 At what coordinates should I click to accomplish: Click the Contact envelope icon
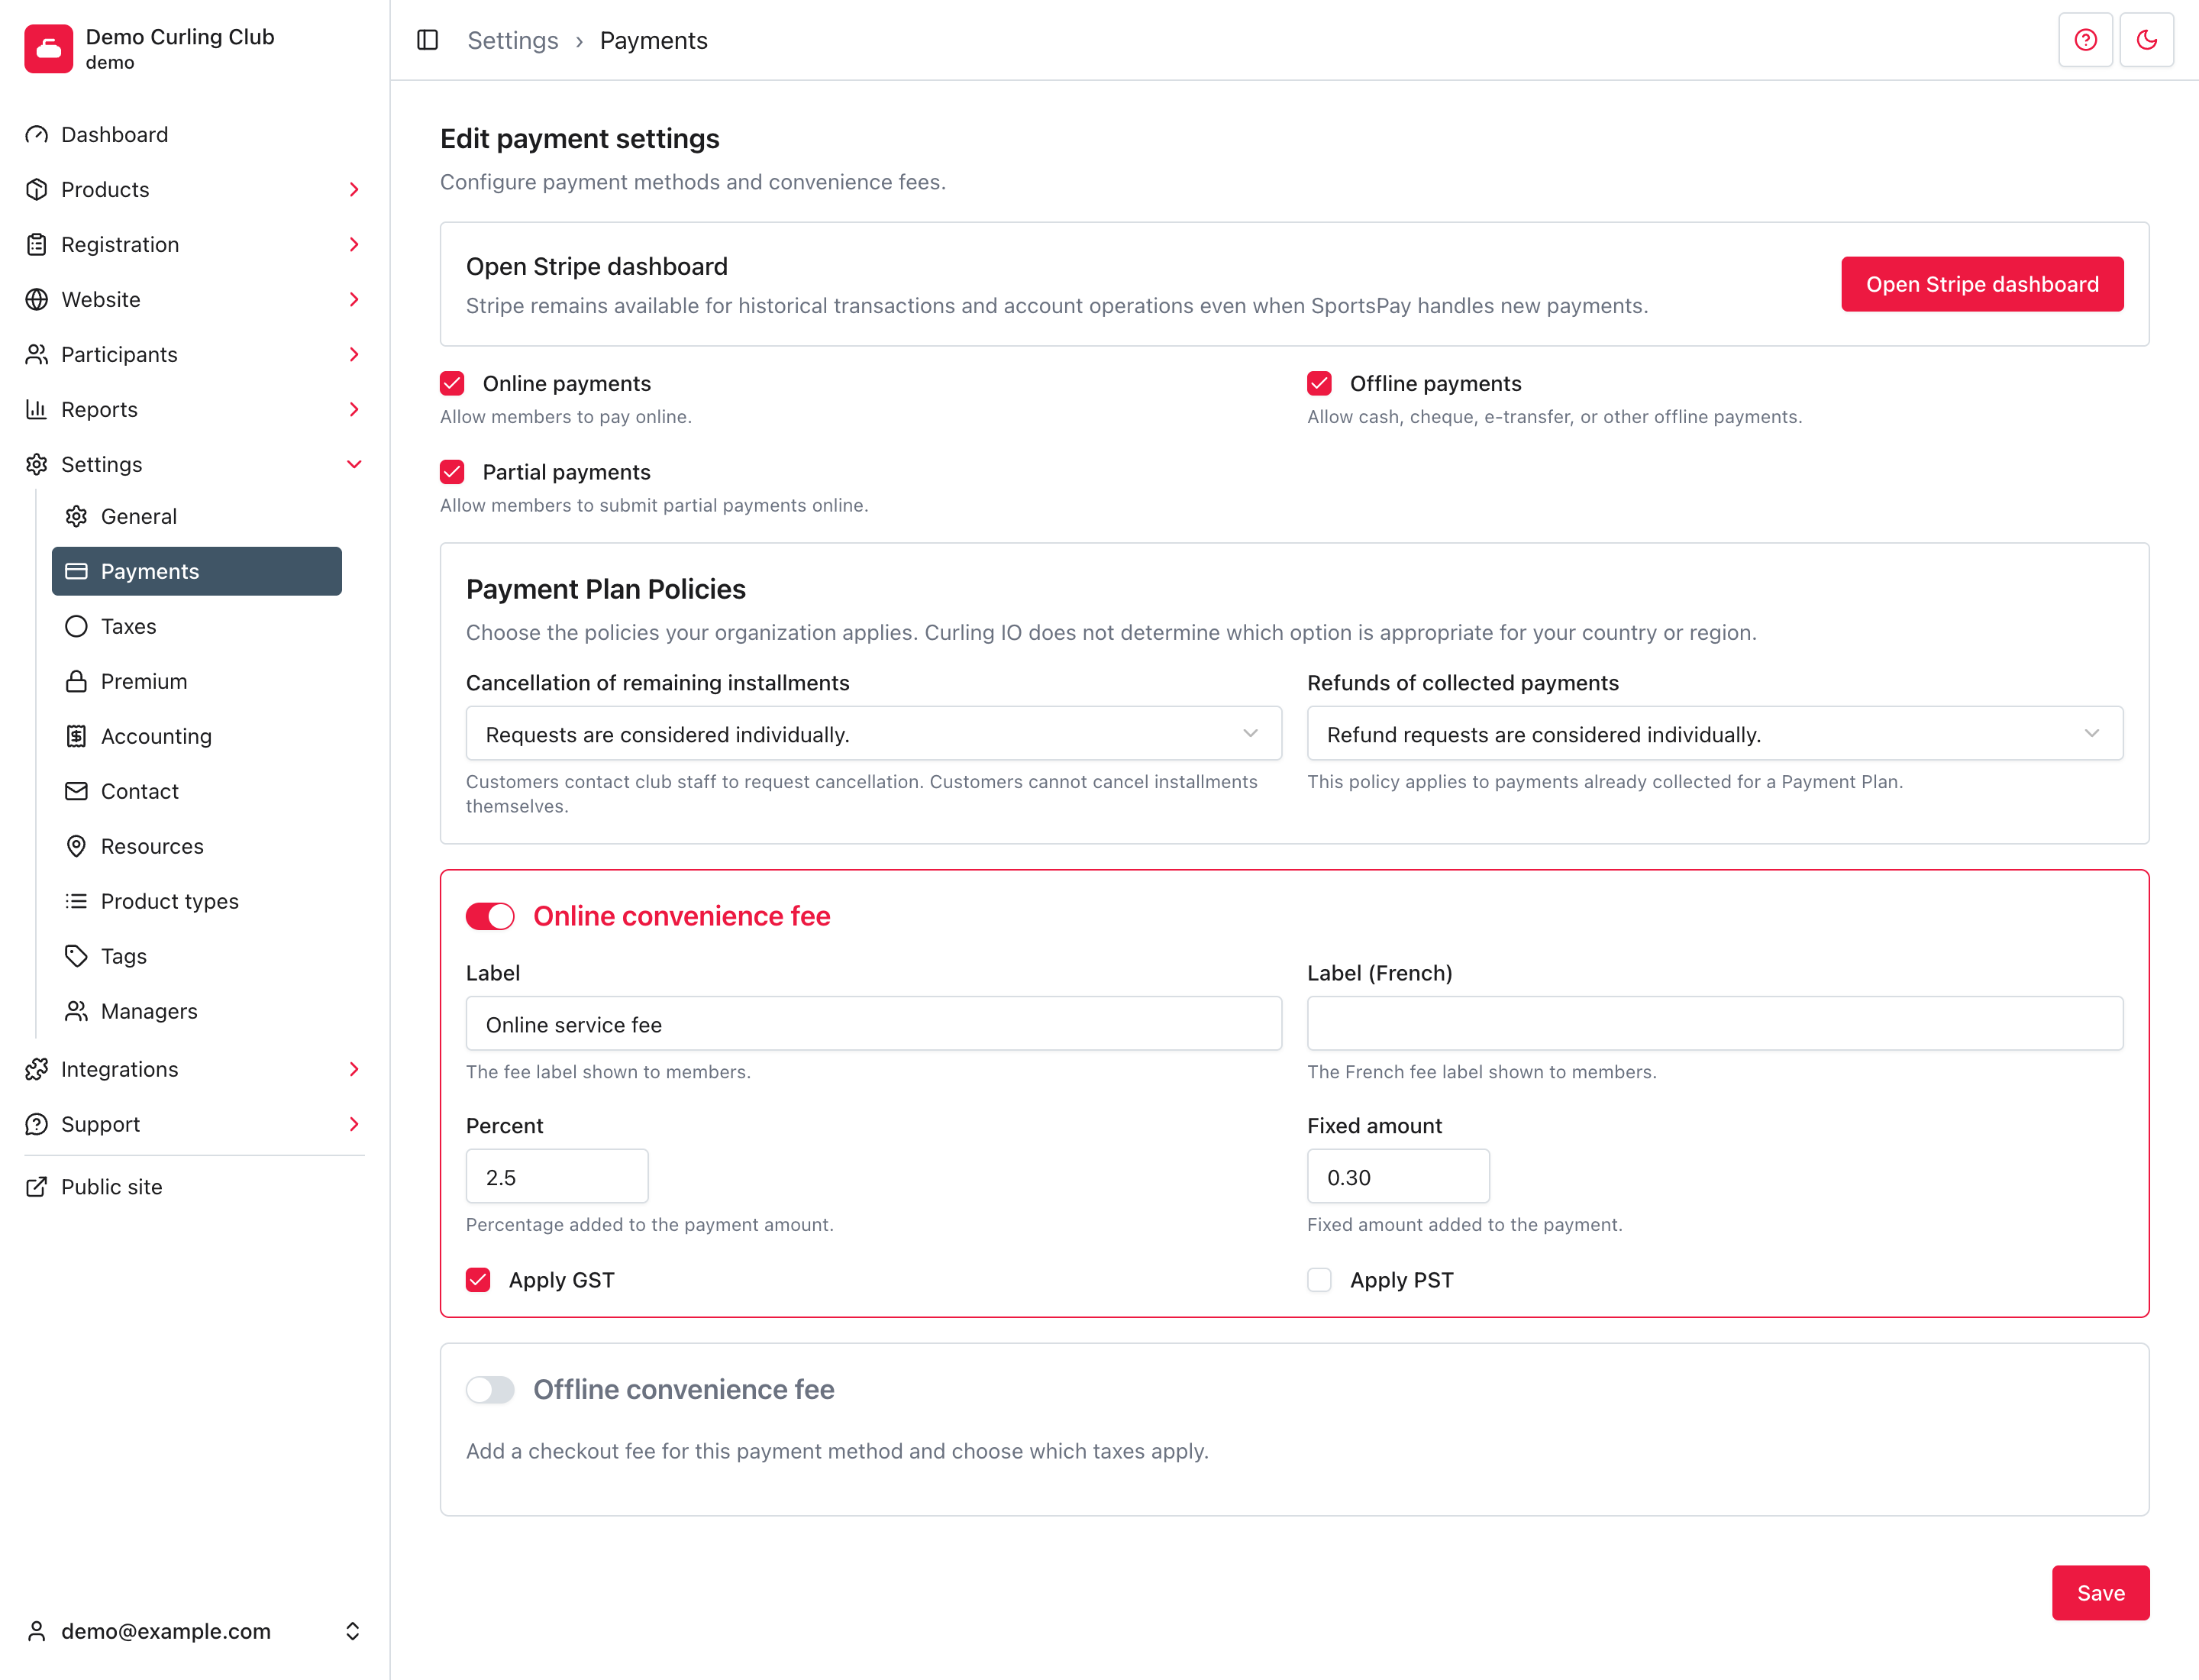click(76, 791)
